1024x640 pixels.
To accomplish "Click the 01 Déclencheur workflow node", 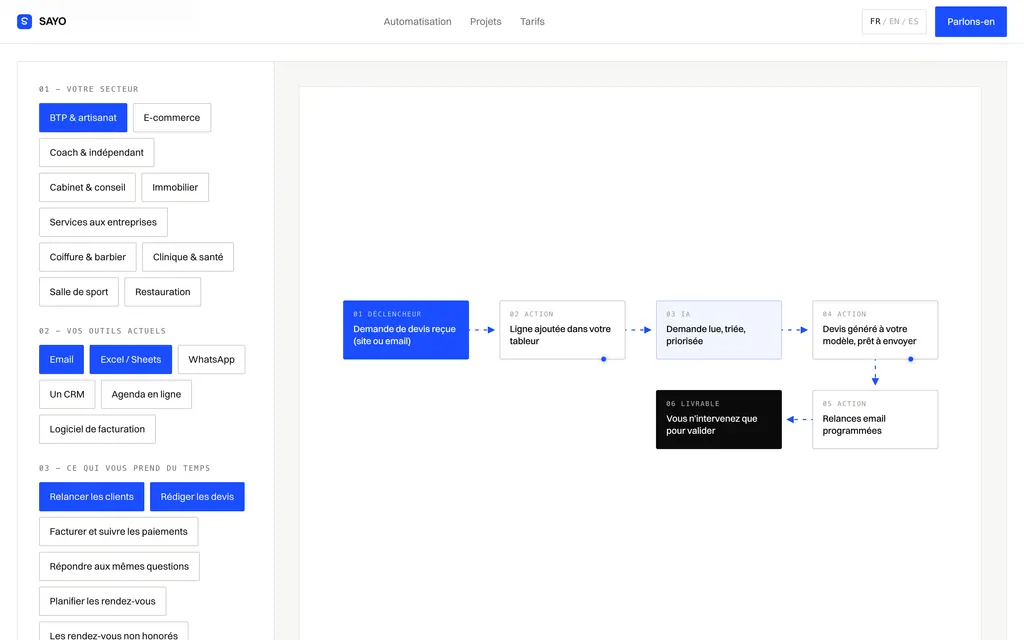I will 406,330.
